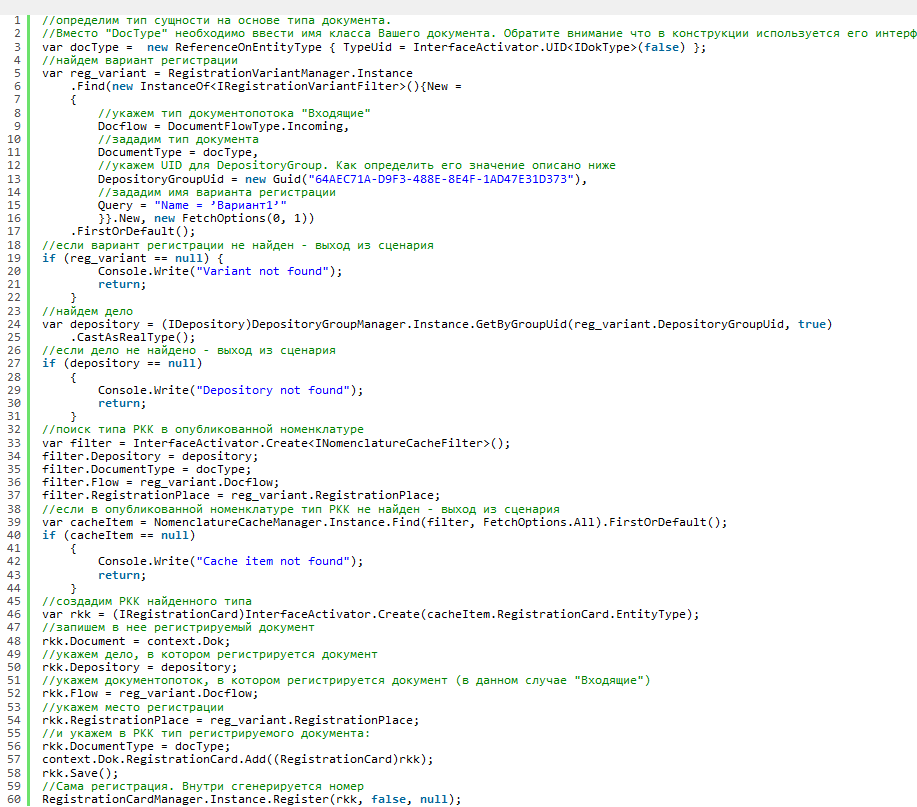
Task: Click the comment '//найдем вариант регистрации'
Action: click(x=140, y=60)
